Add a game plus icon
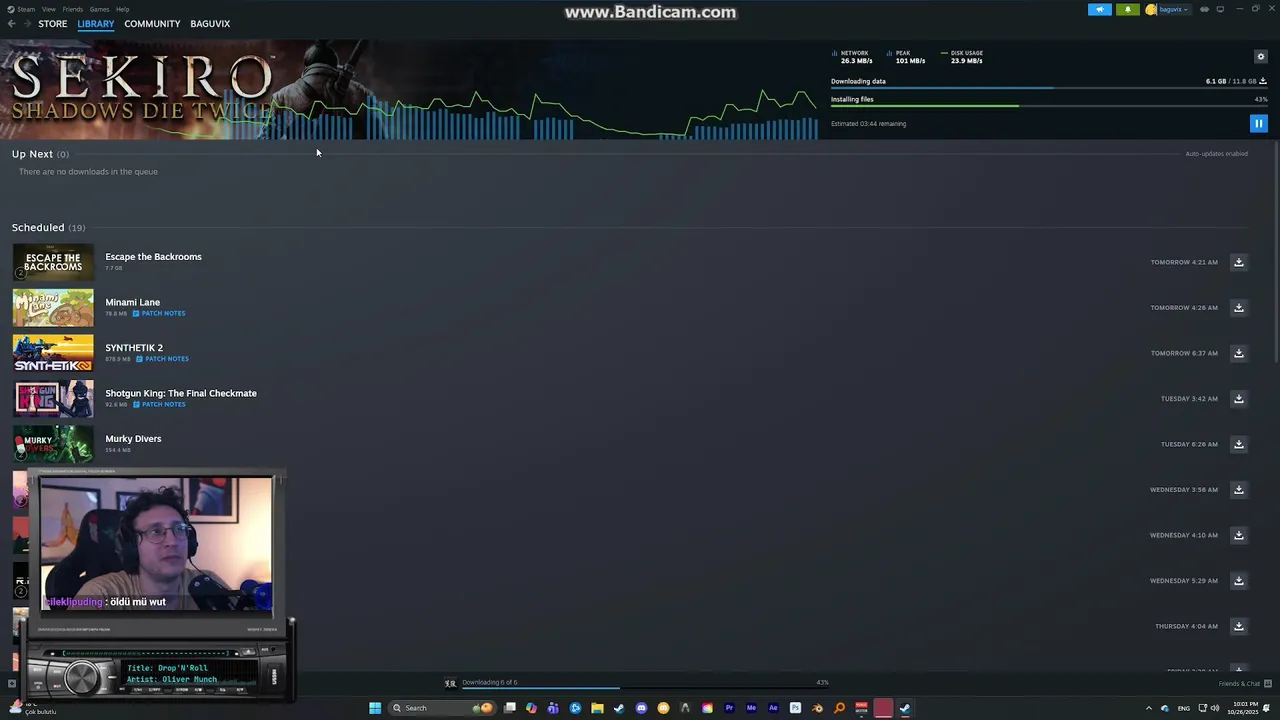1280x720 pixels. point(12,684)
